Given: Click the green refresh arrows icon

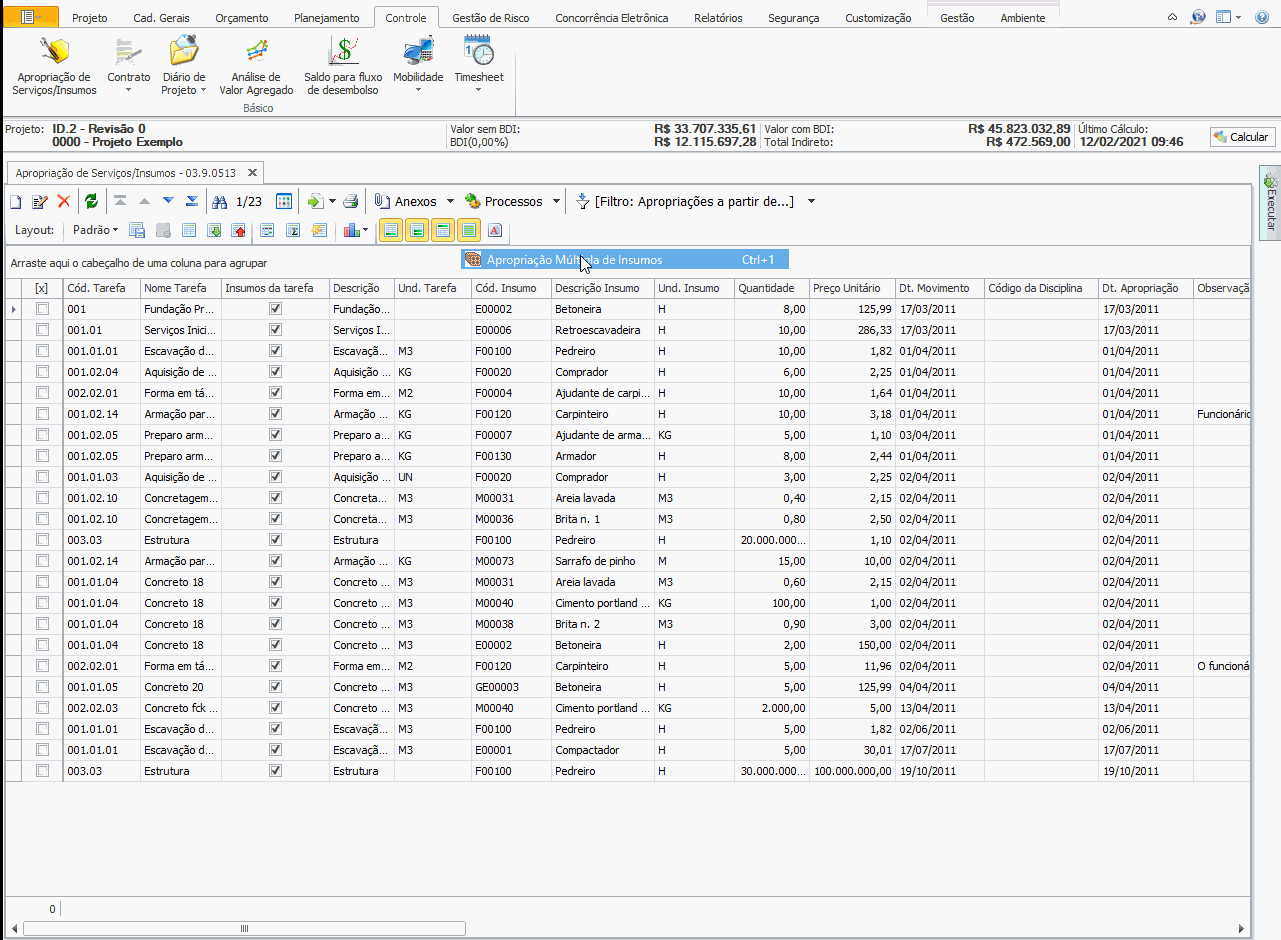Looking at the screenshot, I should click(x=92, y=202).
